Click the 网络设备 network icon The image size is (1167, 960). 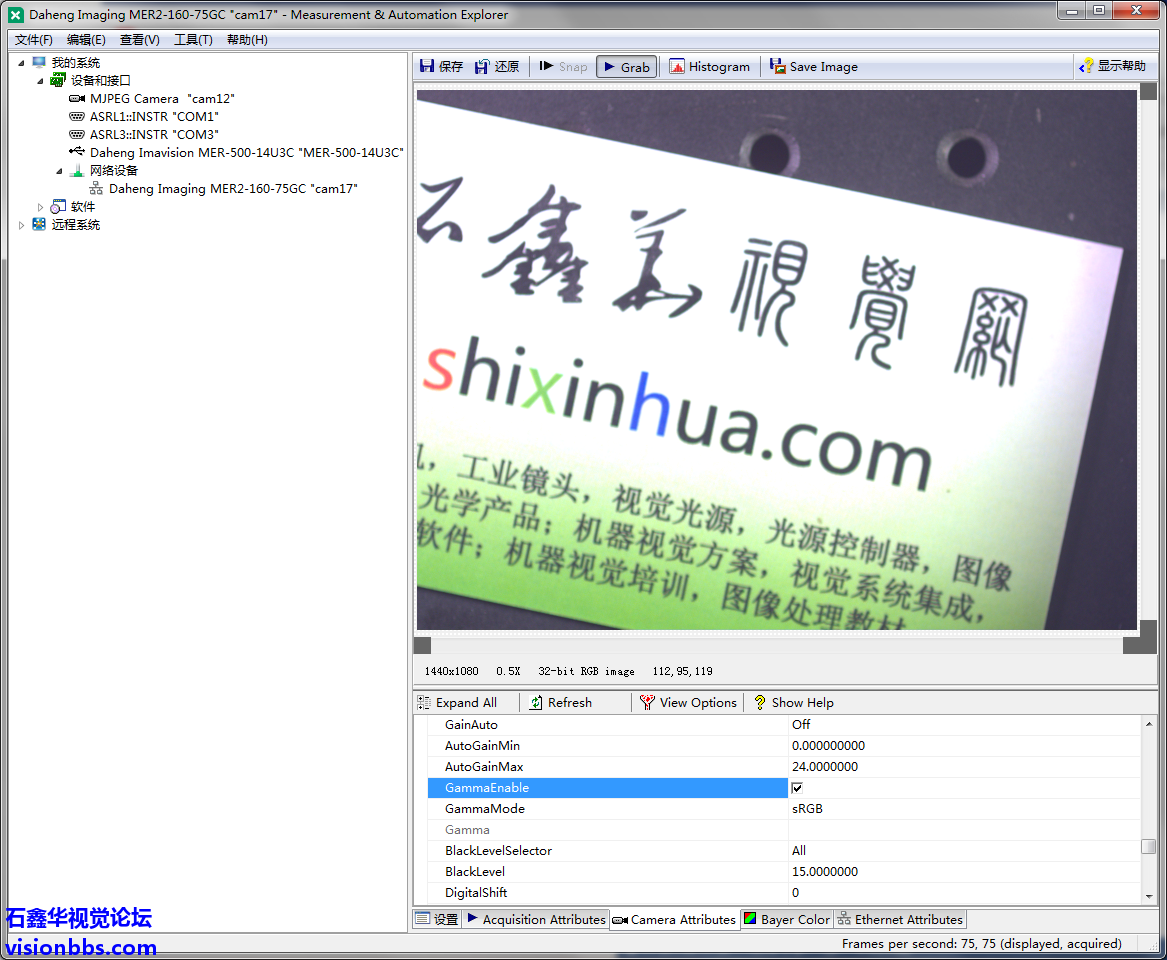click(x=77, y=170)
